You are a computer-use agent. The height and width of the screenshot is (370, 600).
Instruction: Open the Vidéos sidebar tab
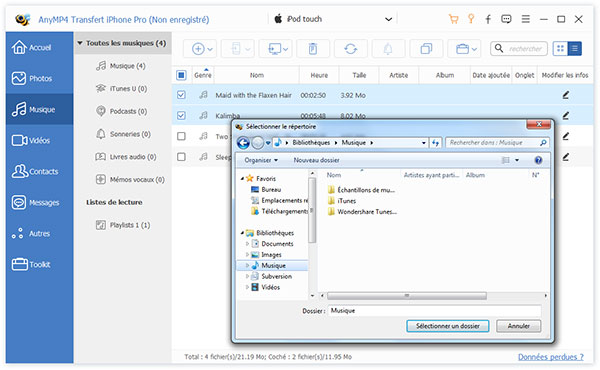tap(39, 140)
